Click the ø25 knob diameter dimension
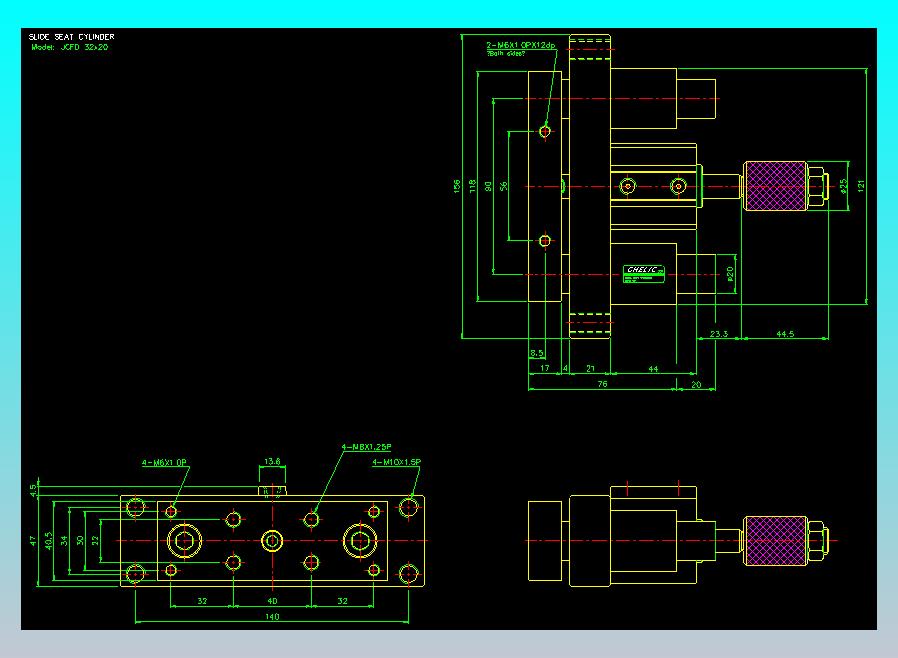This screenshot has height=658, width=898. (844, 186)
